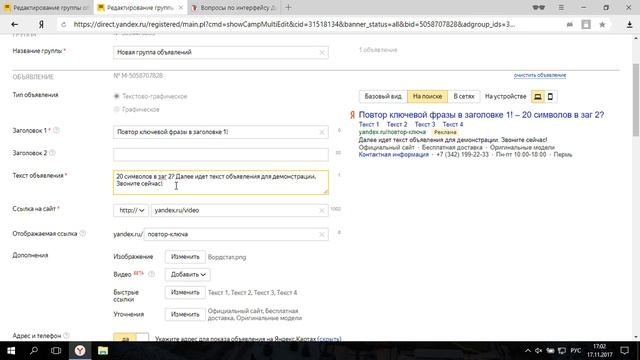Open Контактная информация link in preview
This screenshot has width=640, height=360.
[x=393, y=155]
